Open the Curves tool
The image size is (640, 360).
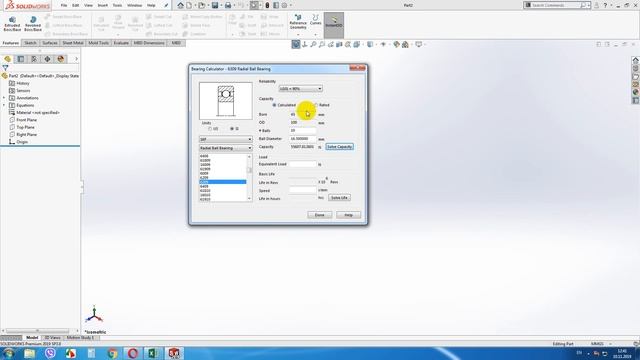316,20
